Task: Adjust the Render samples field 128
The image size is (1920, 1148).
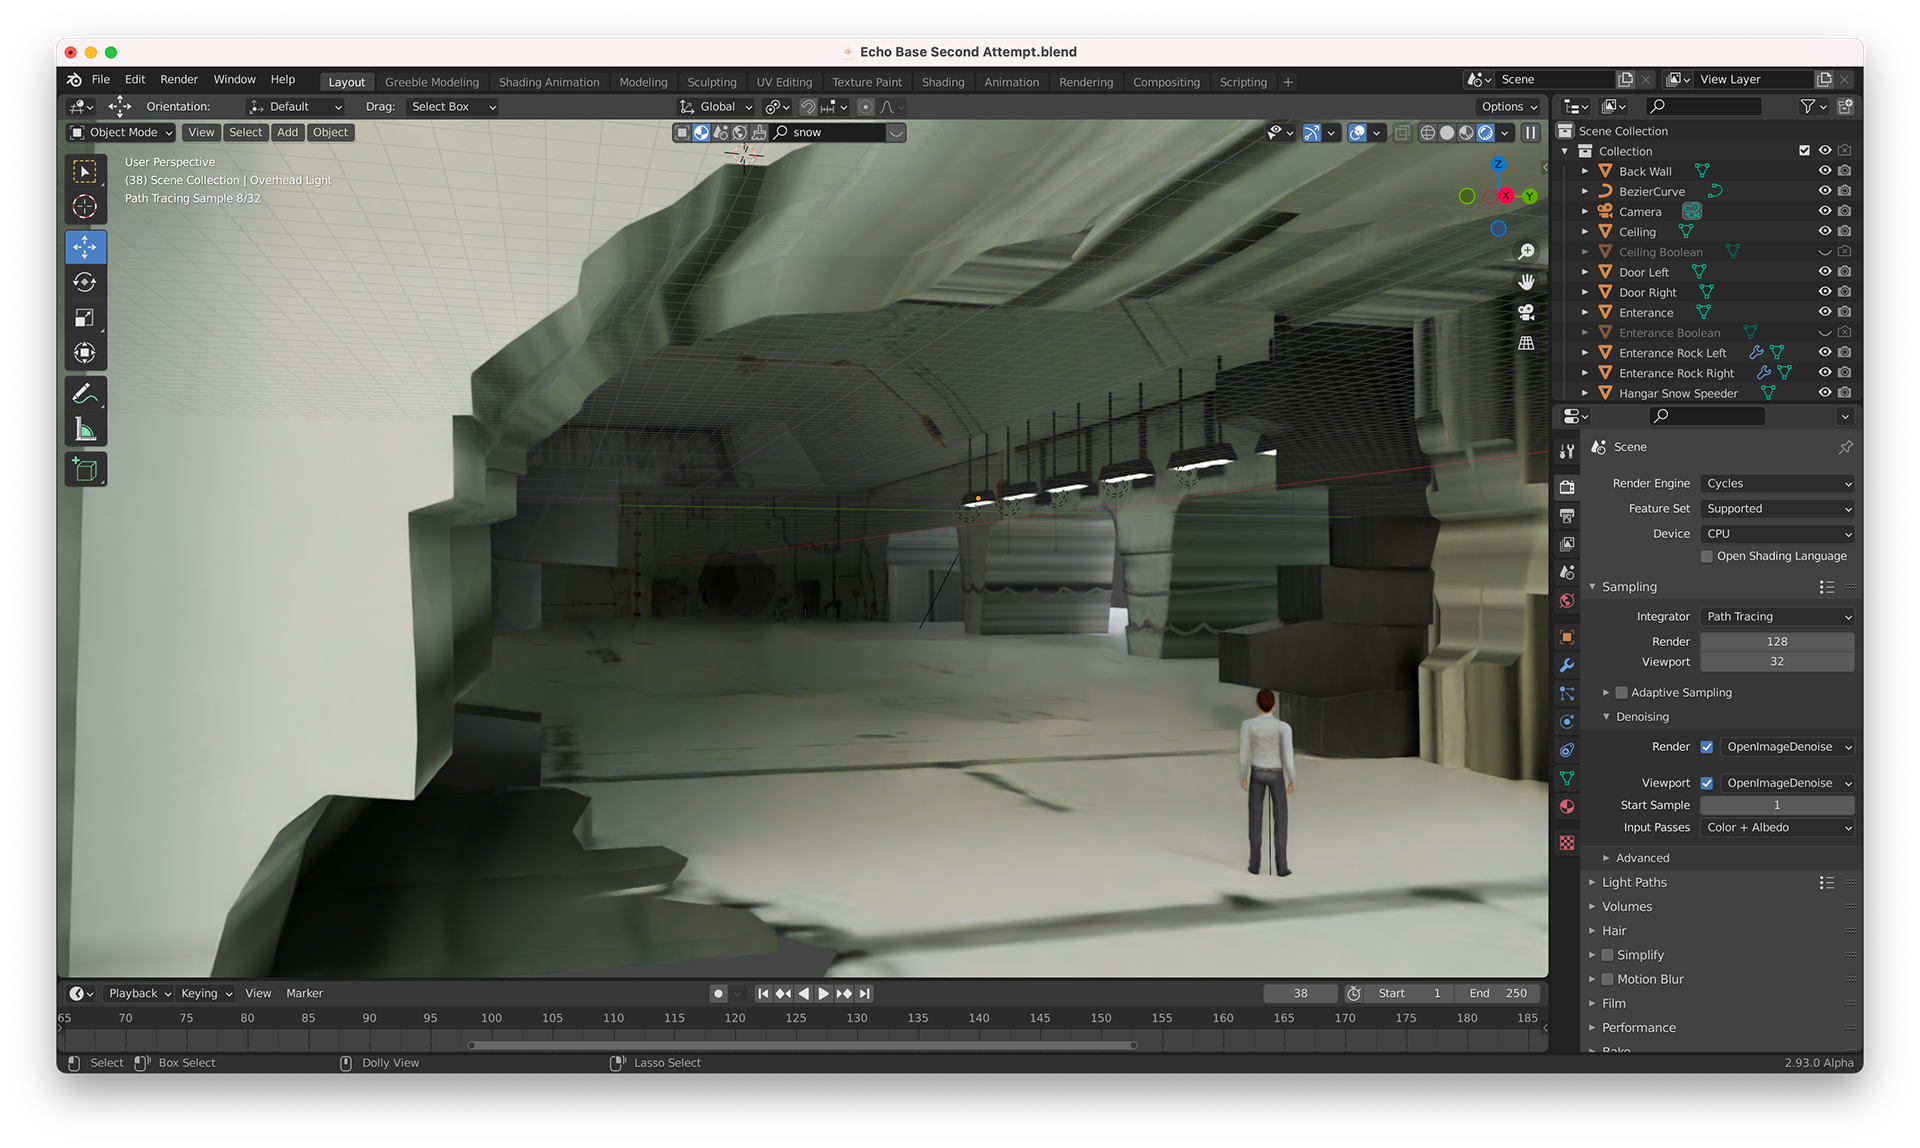Action: [x=1777, y=642]
